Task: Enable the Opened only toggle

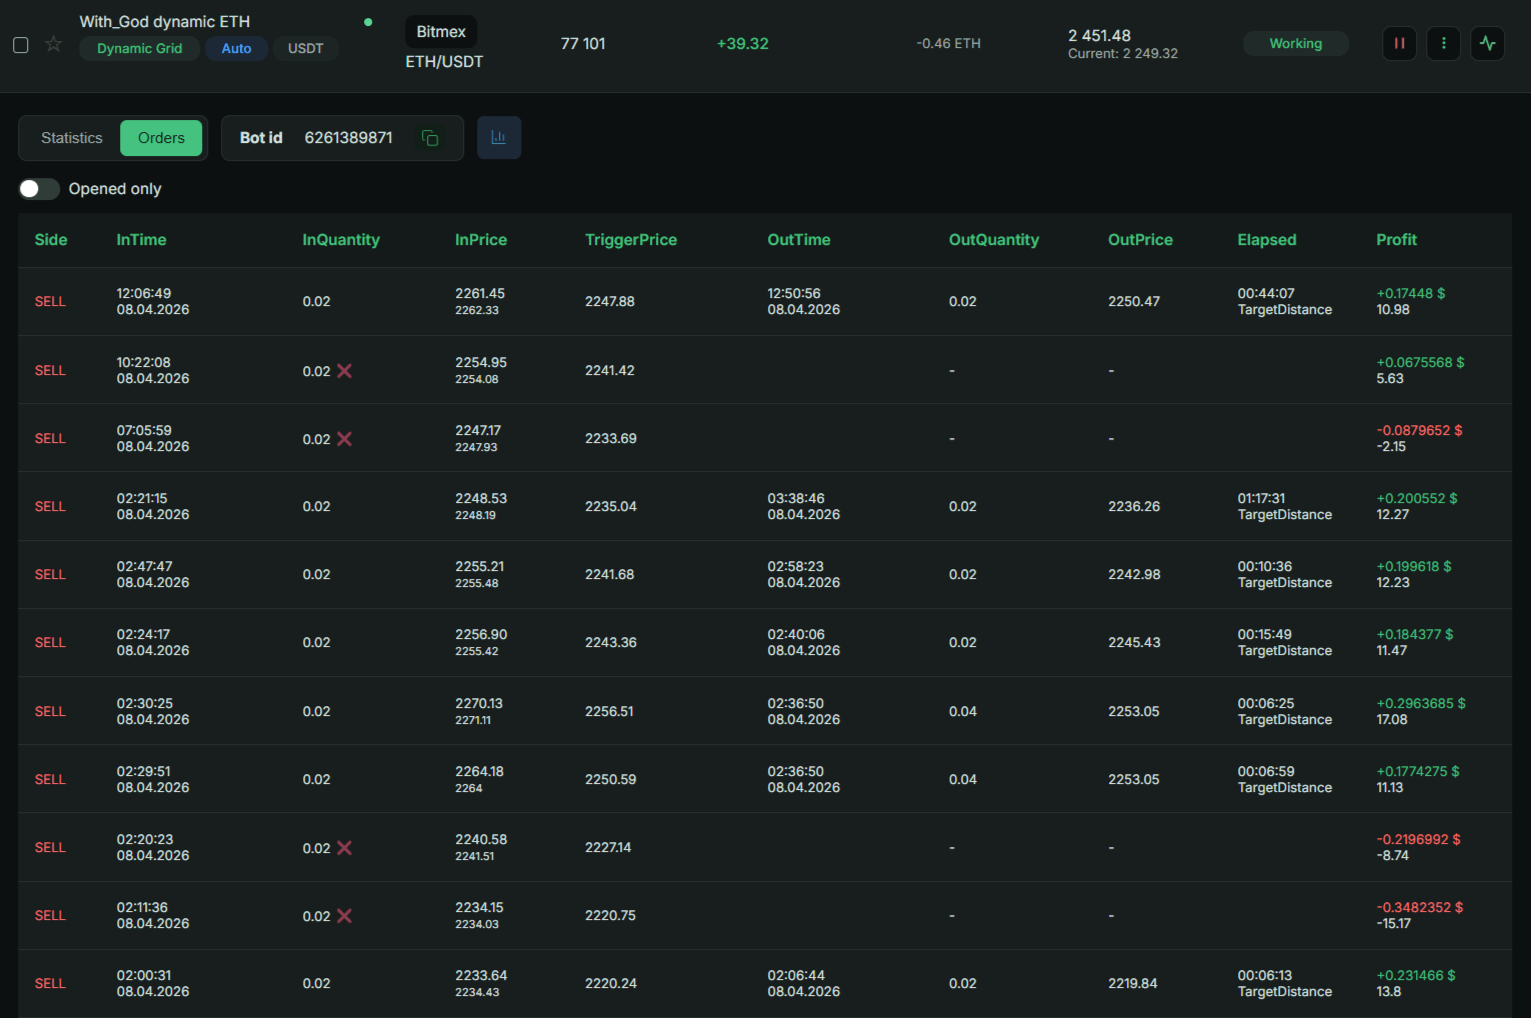Action: (38, 188)
